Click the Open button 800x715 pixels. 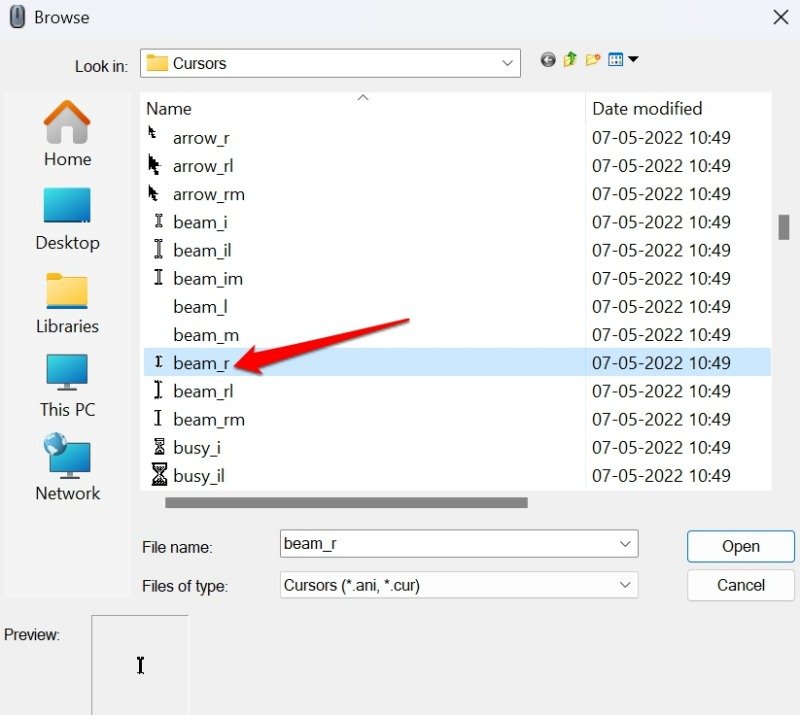point(740,546)
